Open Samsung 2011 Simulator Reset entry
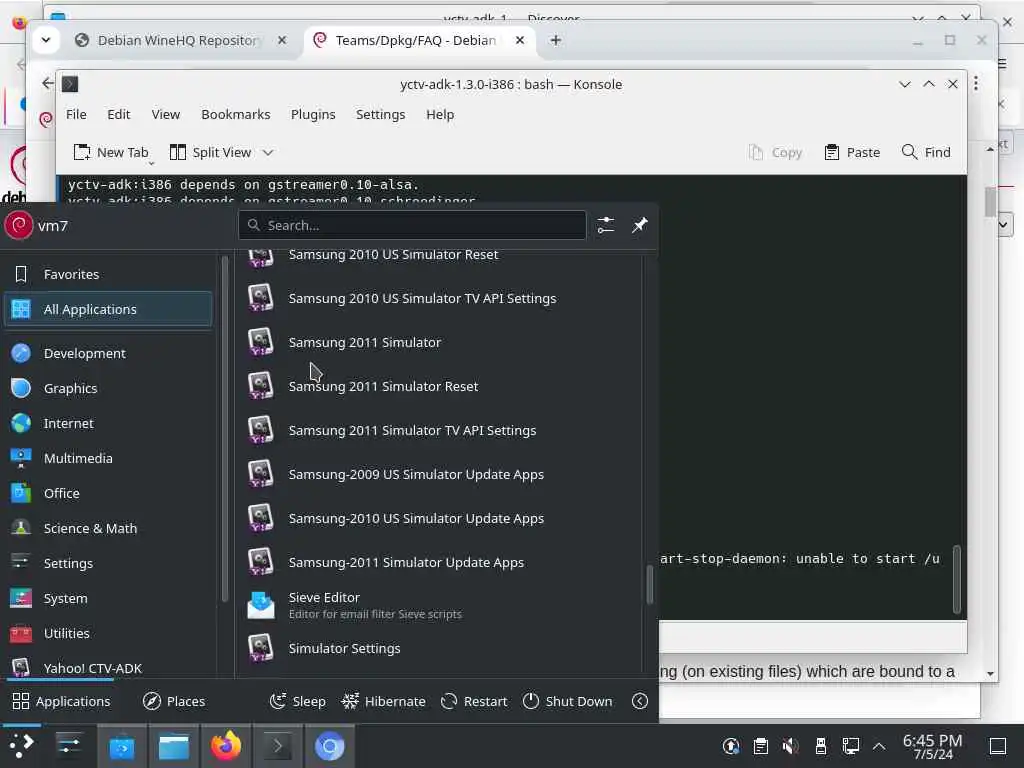This screenshot has height=768, width=1024. pos(438,386)
